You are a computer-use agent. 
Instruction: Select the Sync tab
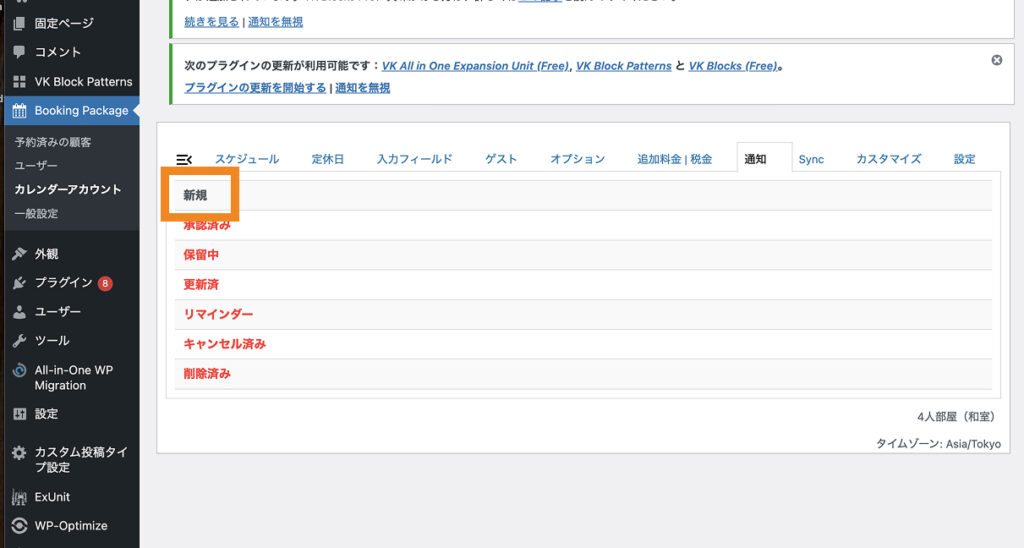(811, 159)
